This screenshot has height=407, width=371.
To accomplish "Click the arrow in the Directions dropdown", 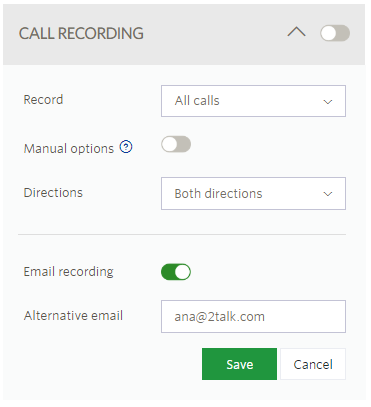I will (x=328, y=194).
